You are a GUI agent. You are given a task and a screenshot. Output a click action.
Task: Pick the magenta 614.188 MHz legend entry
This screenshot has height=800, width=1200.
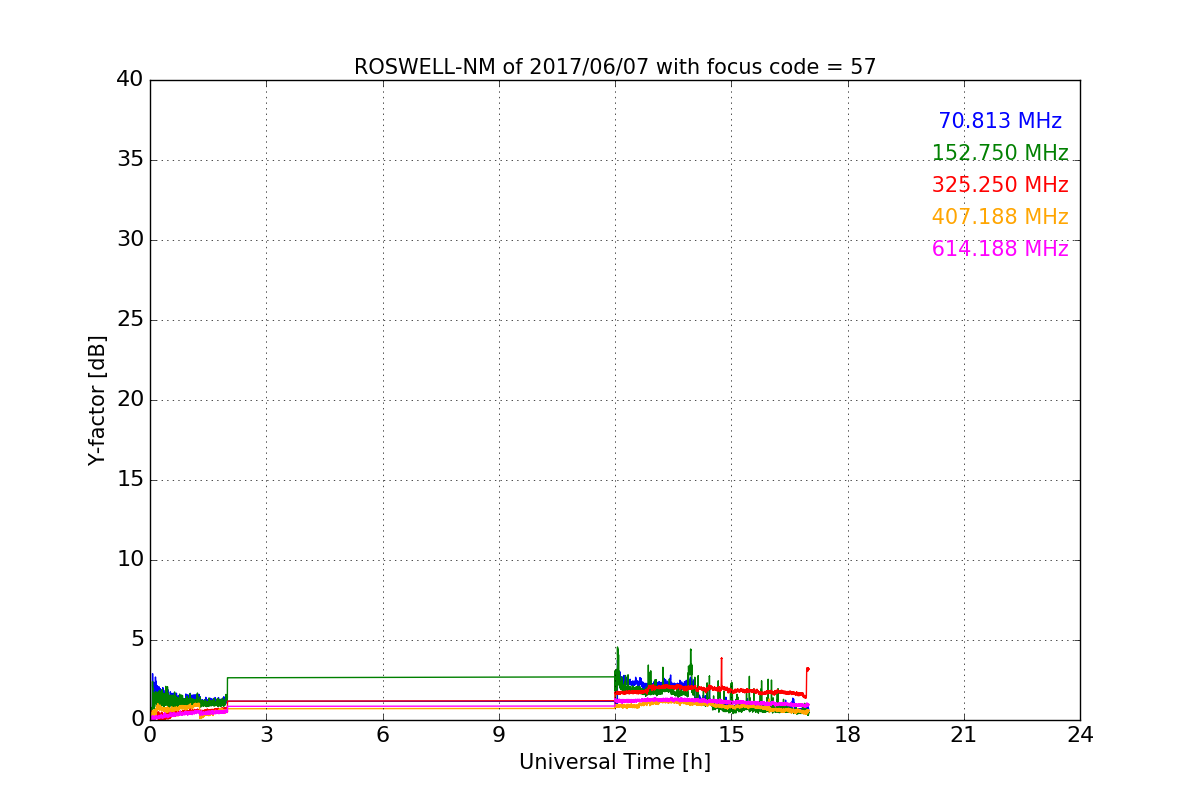point(999,249)
